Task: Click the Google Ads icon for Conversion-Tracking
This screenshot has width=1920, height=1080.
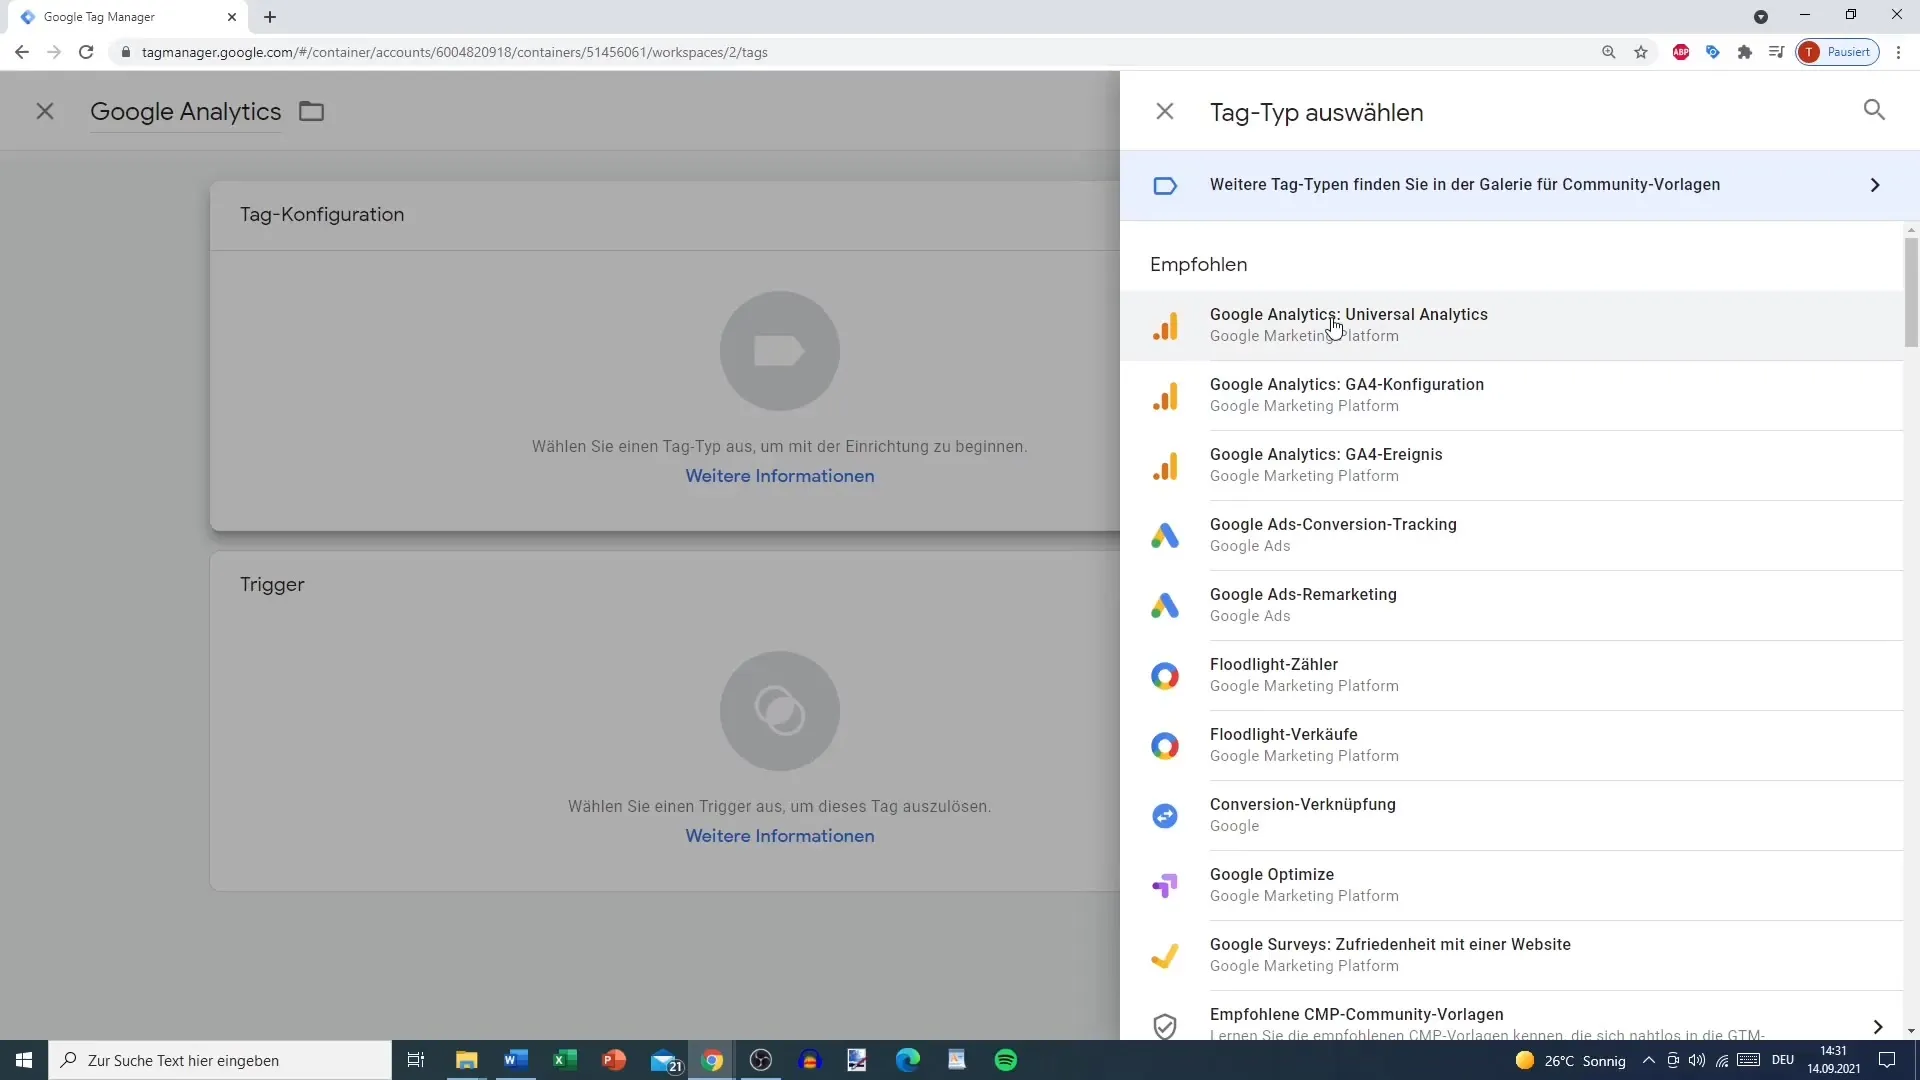Action: (x=1165, y=536)
